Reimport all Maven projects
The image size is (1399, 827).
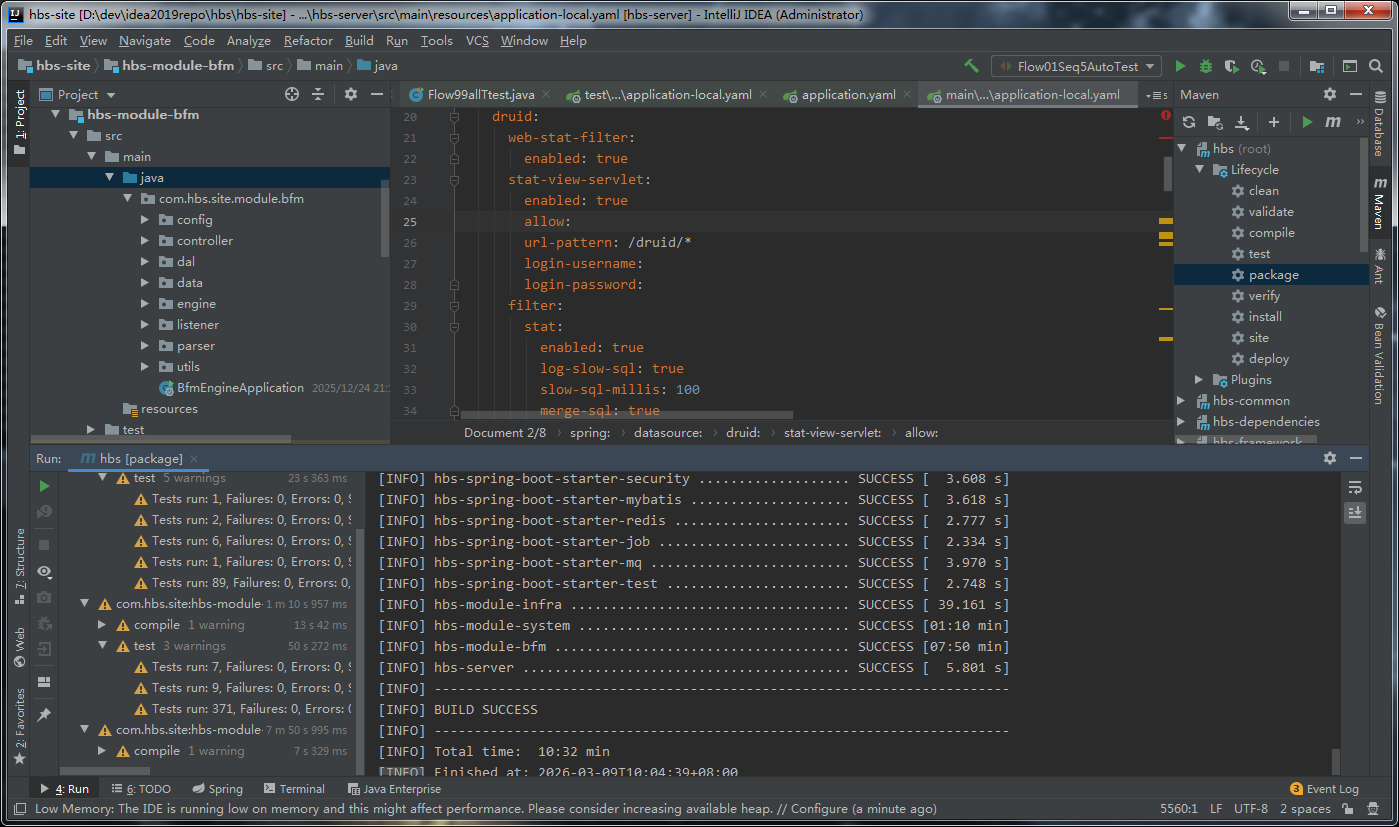click(1189, 122)
